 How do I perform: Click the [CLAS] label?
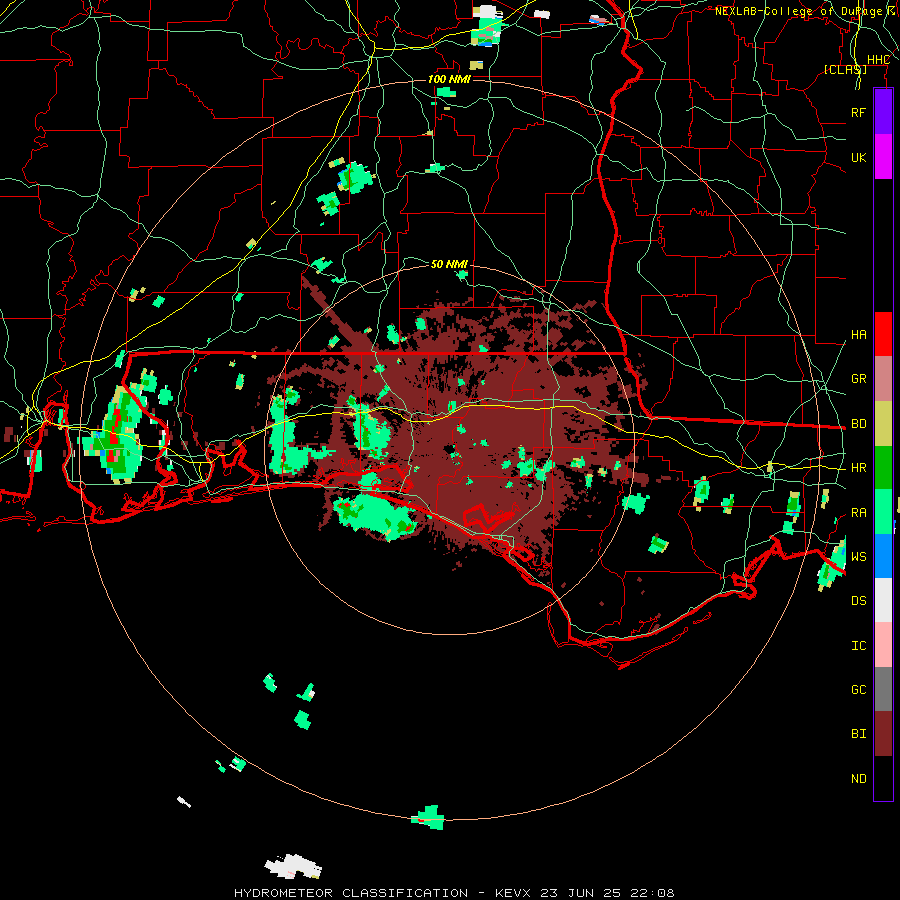(x=845, y=69)
